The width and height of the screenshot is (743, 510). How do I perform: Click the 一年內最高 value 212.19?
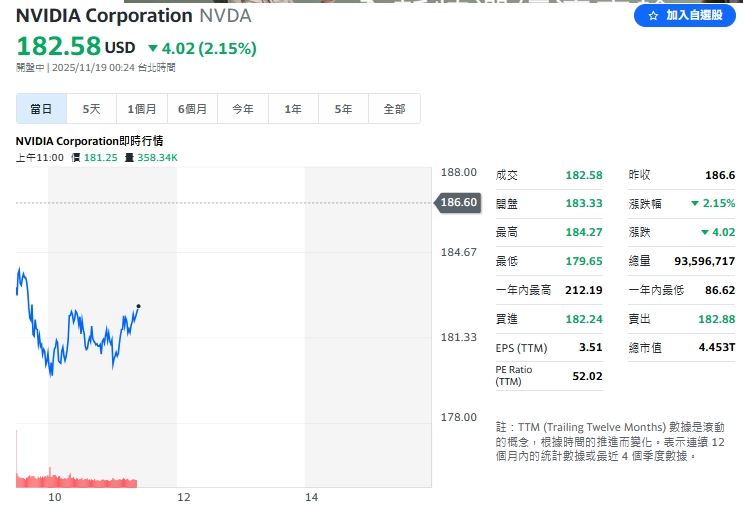pyautogui.click(x=583, y=290)
